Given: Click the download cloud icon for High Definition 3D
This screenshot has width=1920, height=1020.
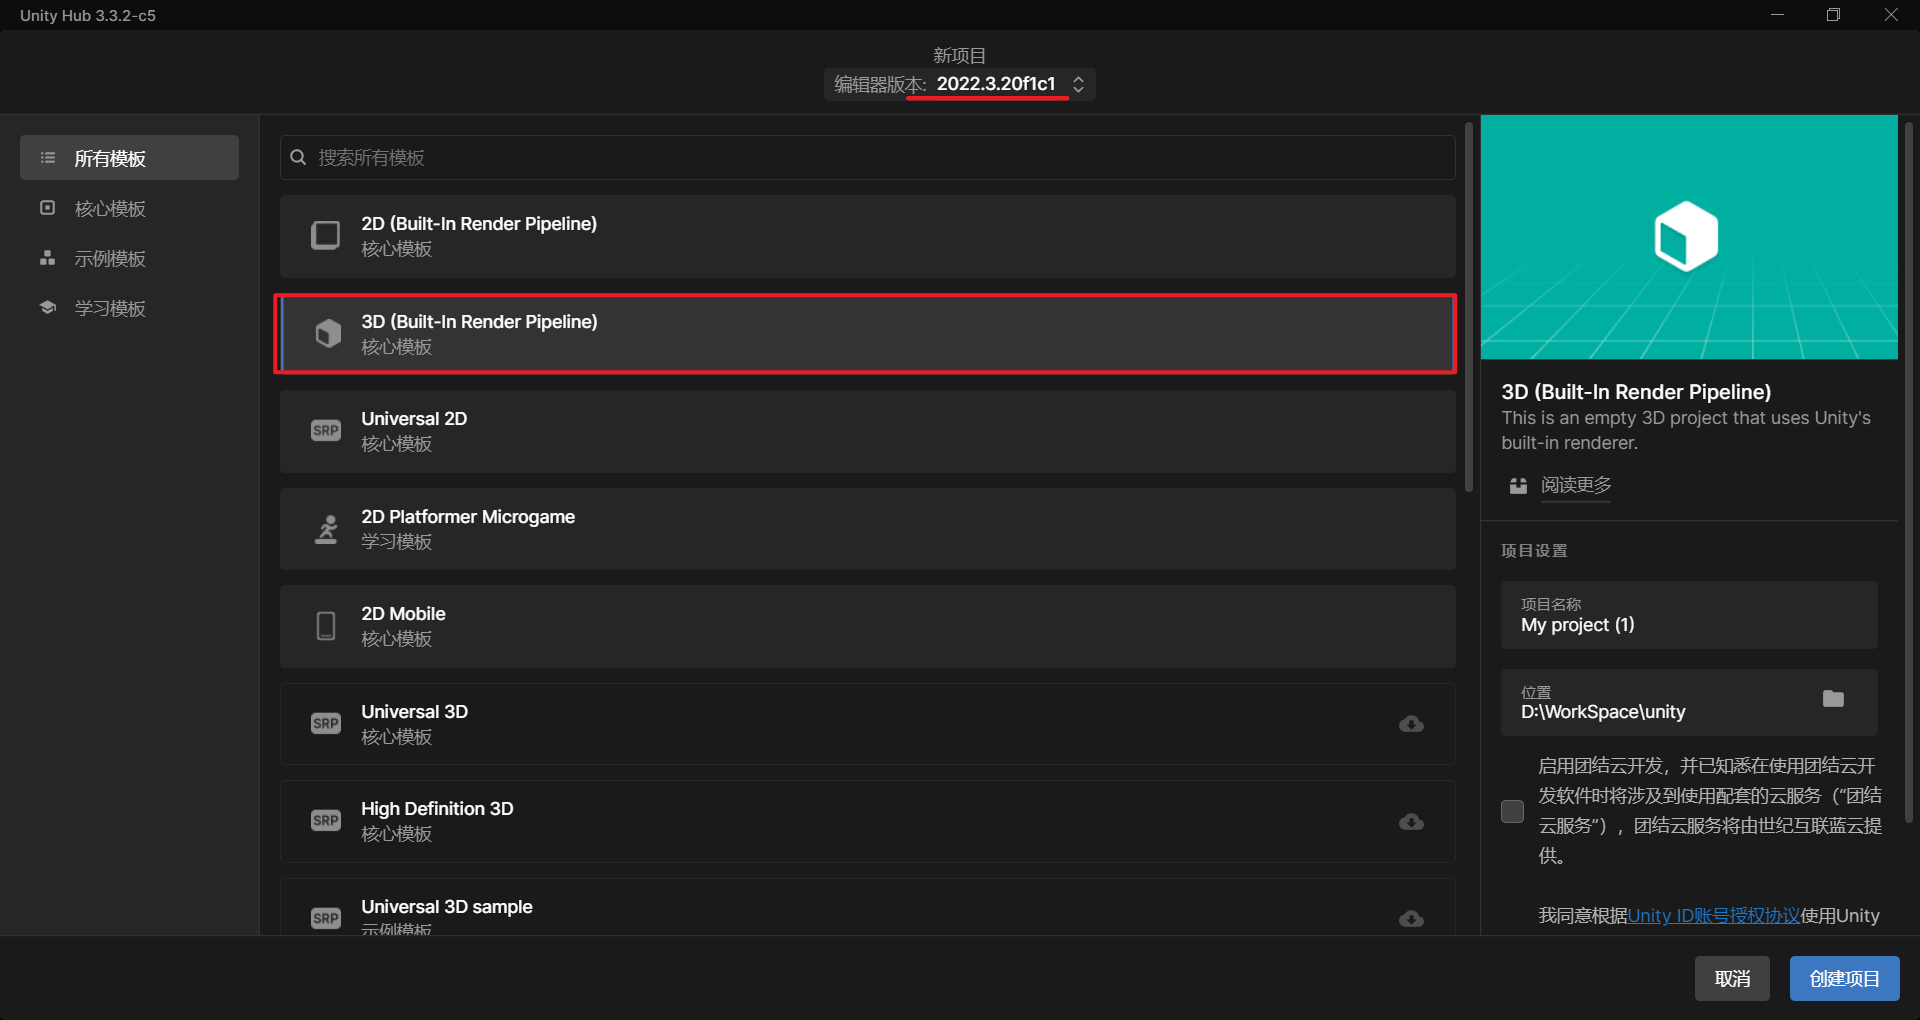Looking at the screenshot, I should pyautogui.click(x=1411, y=822).
